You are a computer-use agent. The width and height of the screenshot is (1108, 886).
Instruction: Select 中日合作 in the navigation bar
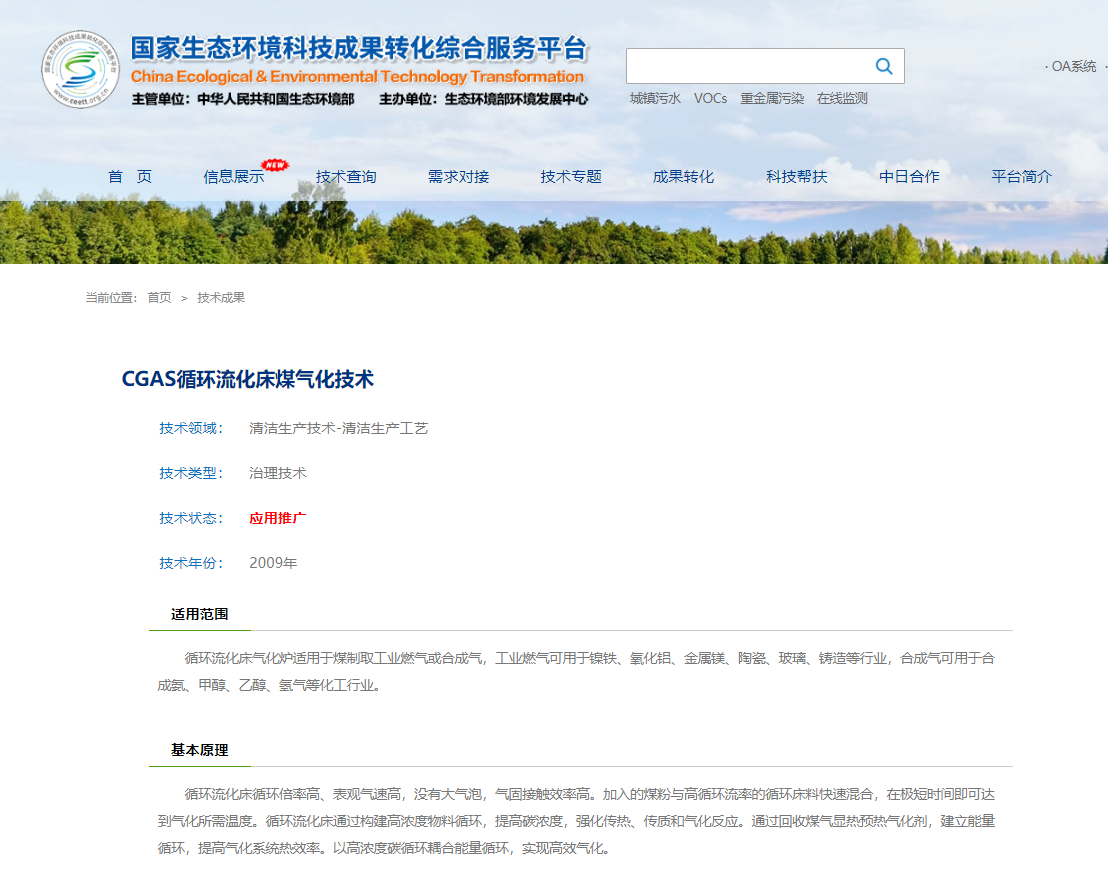click(x=909, y=177)
